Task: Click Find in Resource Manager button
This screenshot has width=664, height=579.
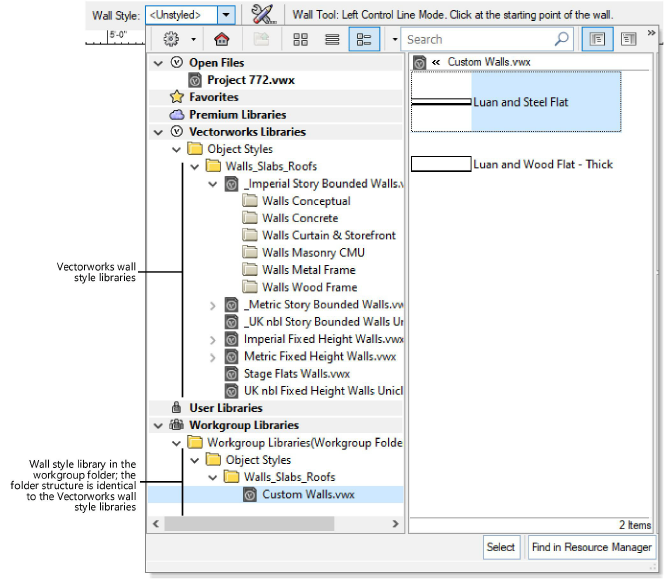Action: (592, 547)
